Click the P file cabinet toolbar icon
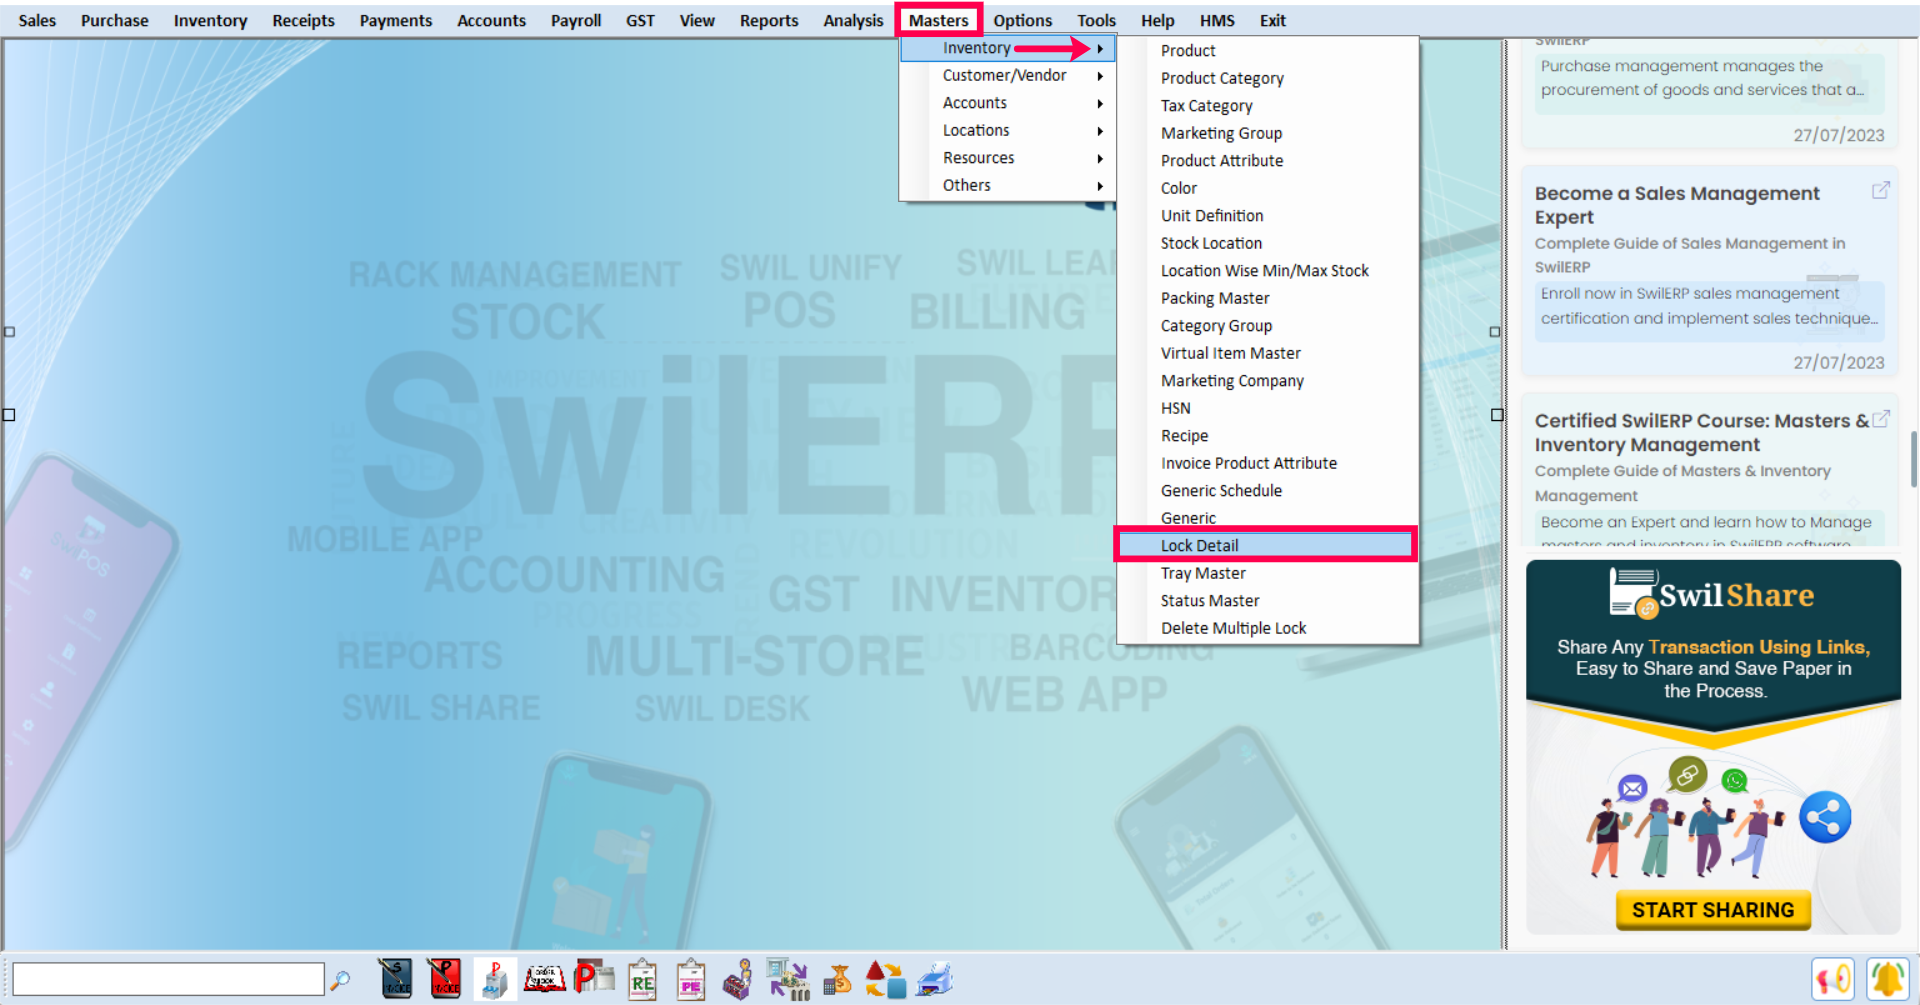Viewport: 1920px width, 1005px height. click(495, 979)
